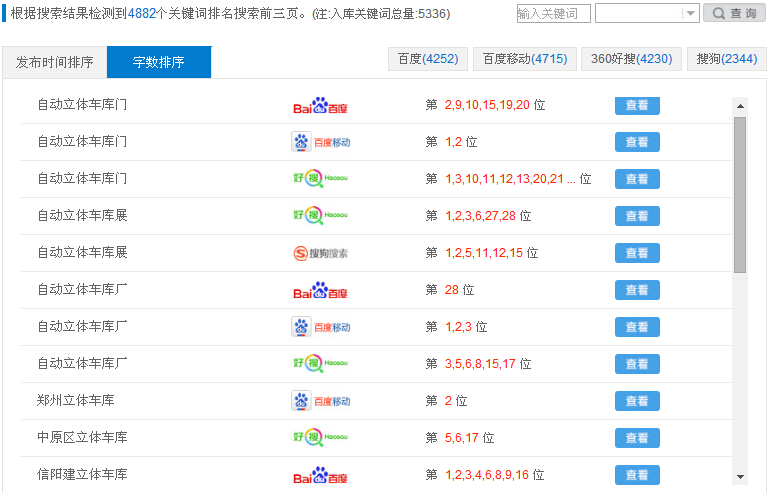Click Baidu logo in 信阳建立体车库 row
The image size is (768, 493).
pos(320,475)
